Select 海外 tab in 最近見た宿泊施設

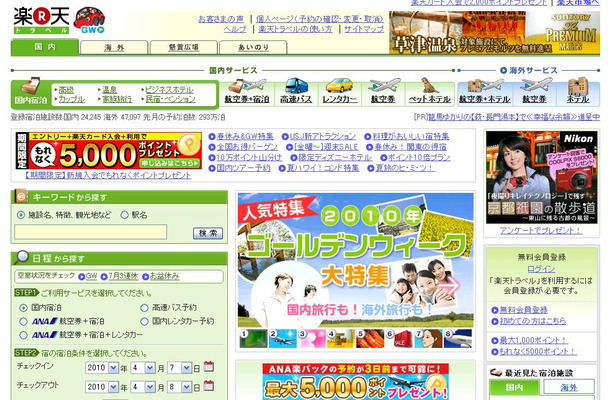(x=569, y=388)
